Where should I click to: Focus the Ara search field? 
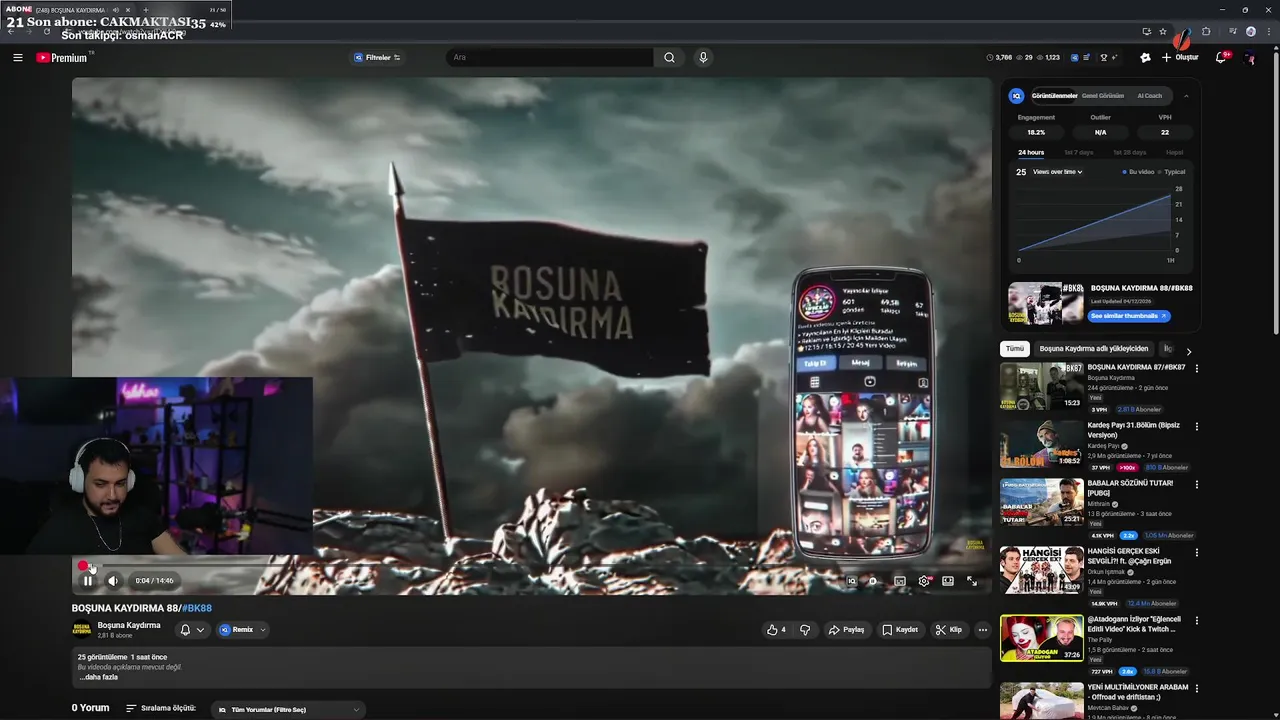(550, 58)
